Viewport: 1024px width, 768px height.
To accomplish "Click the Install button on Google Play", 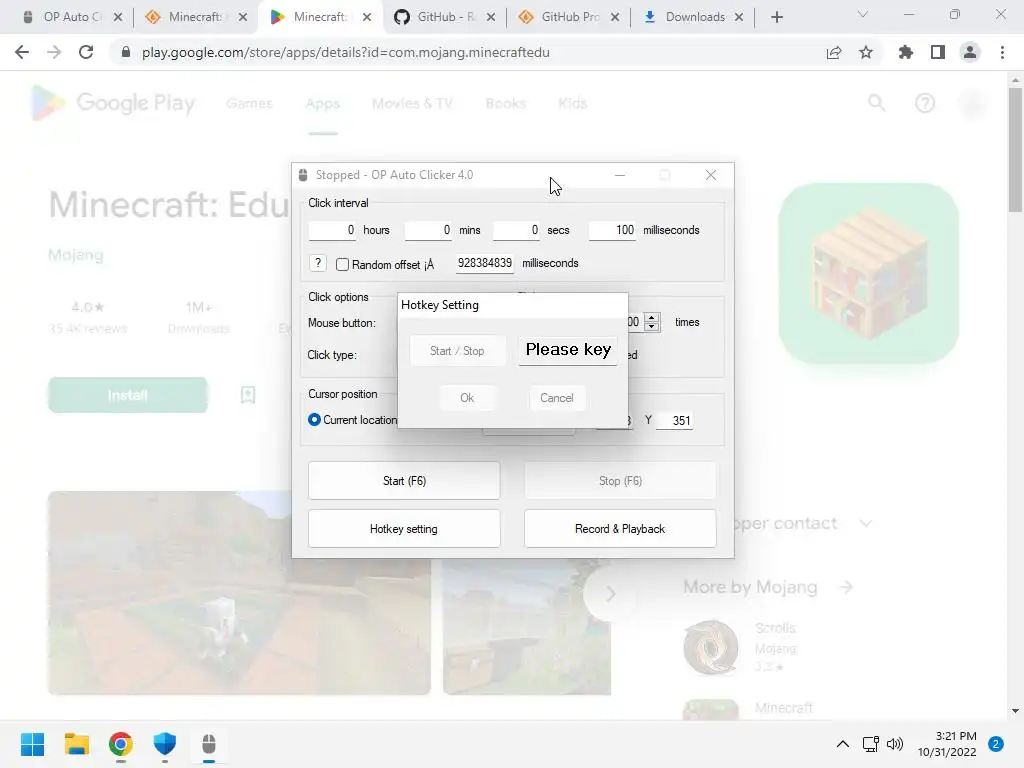I will pos(128,395).
